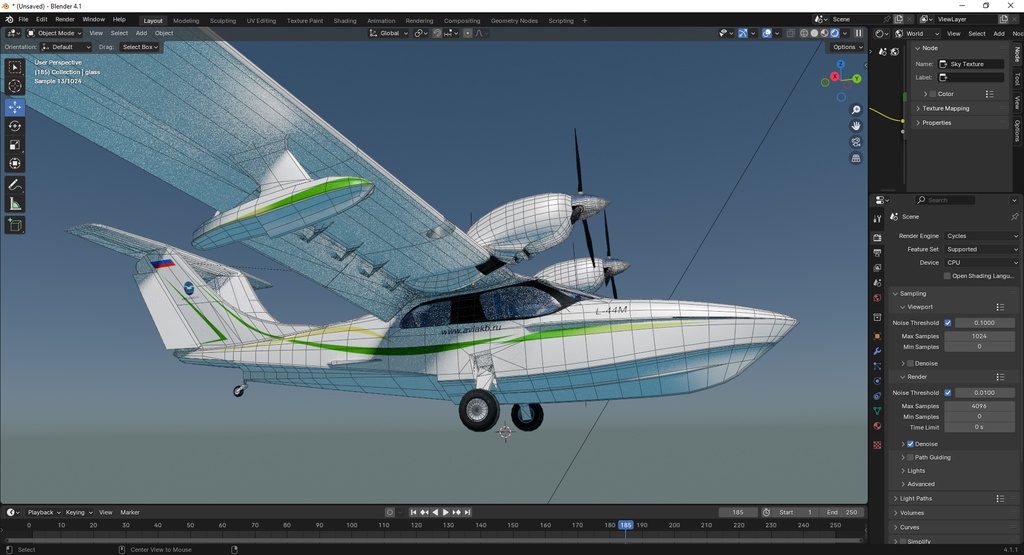Uncheck the Render Denoise checkbox
This screenshot has width=1024, height=555.
[x=910, y=444]
